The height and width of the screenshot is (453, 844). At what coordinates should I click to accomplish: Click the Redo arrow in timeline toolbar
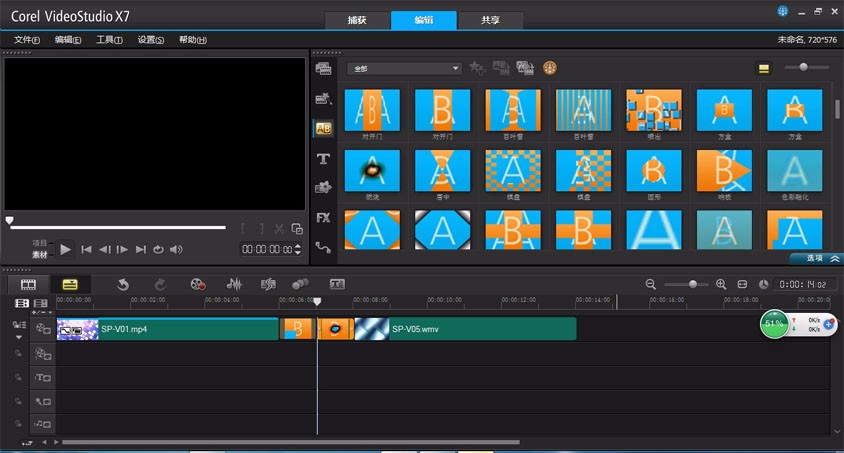point(160,284)
